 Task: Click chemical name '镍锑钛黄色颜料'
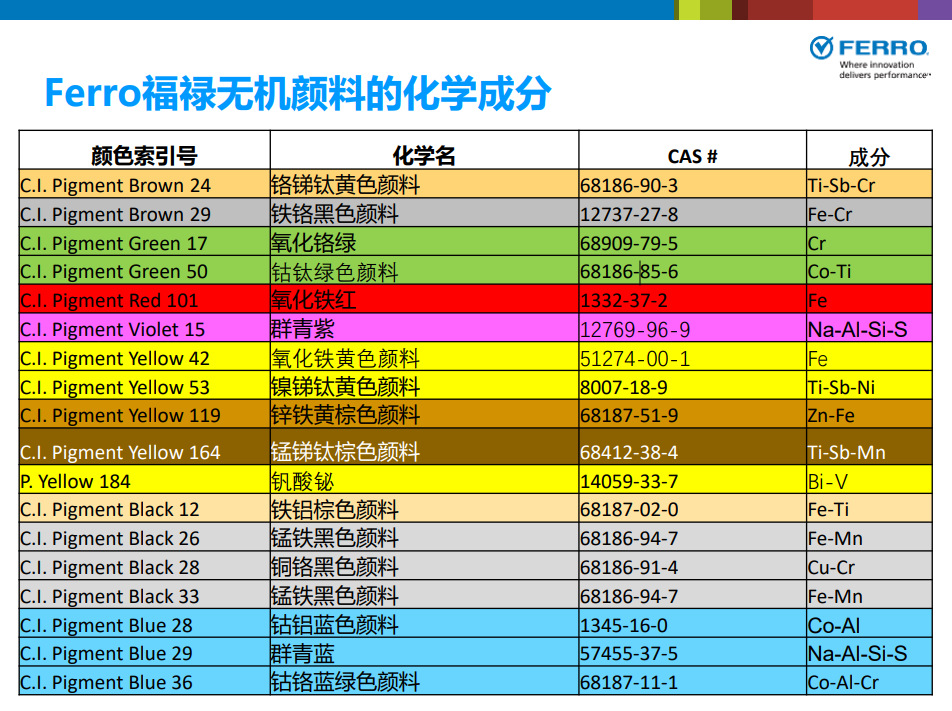[x=345, y=387]
